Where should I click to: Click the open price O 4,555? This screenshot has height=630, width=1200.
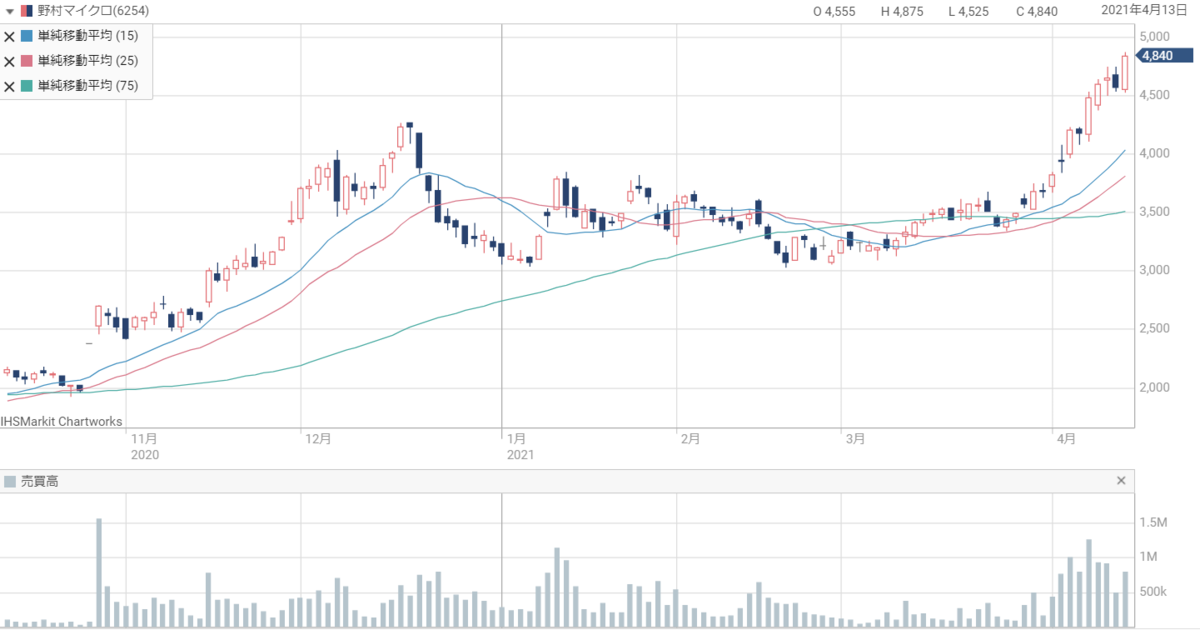point(836,11)
